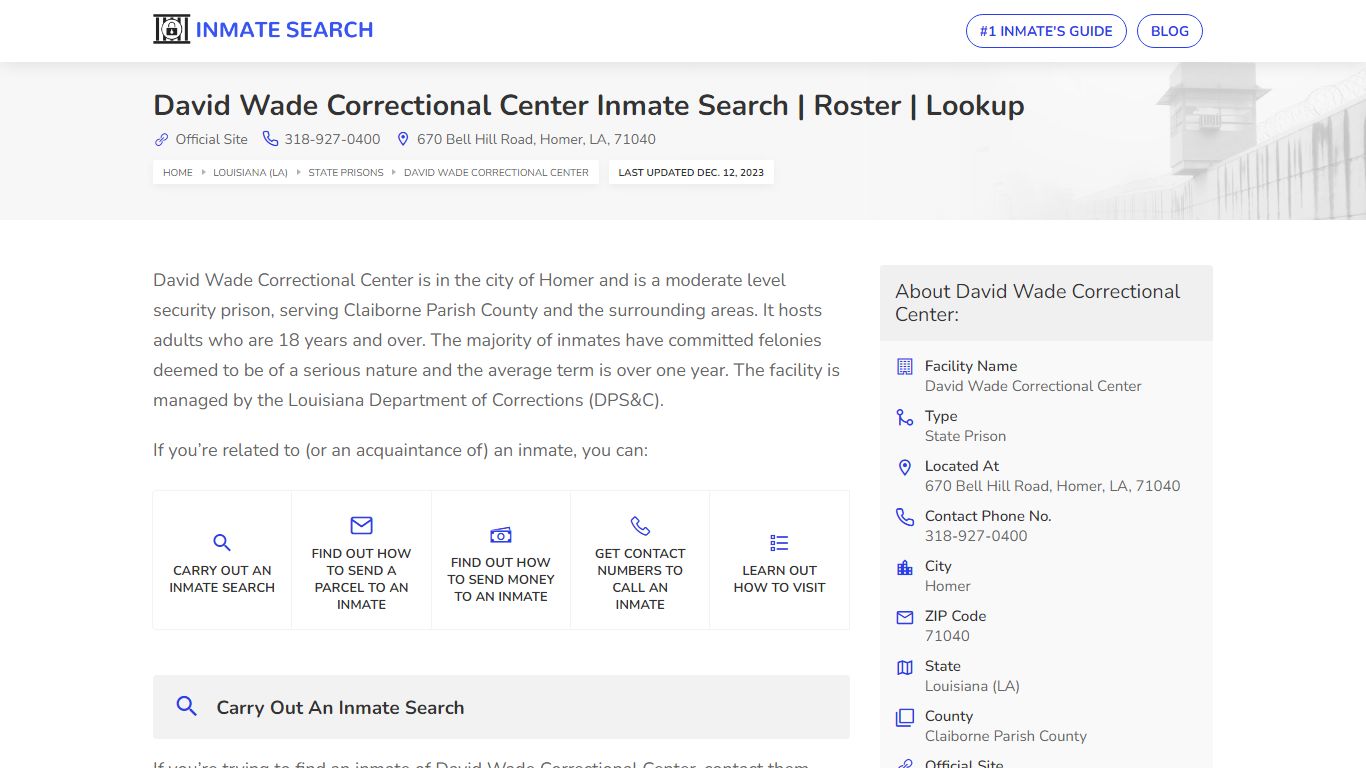Click the money bill icon in send money card
Image resolution: width=1366 pixels, height=768 pixels.
coord(501,535)
